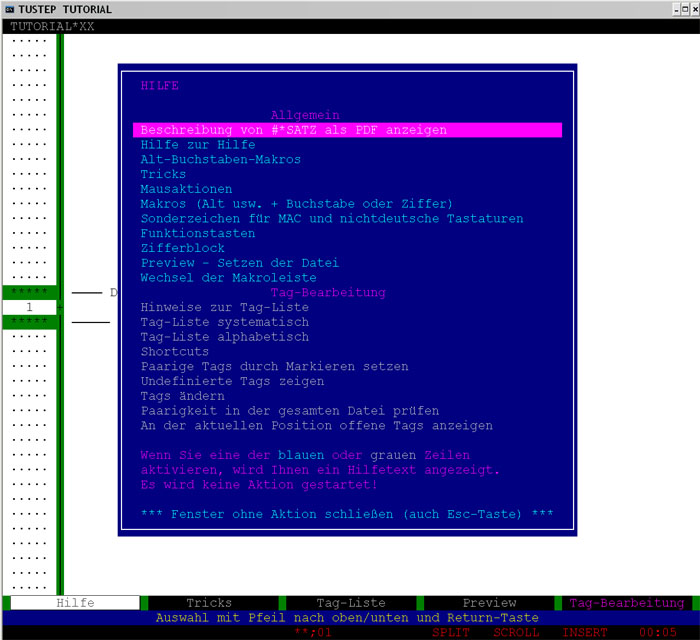Click 'Tricks' in the bottom macro bar

209,603
